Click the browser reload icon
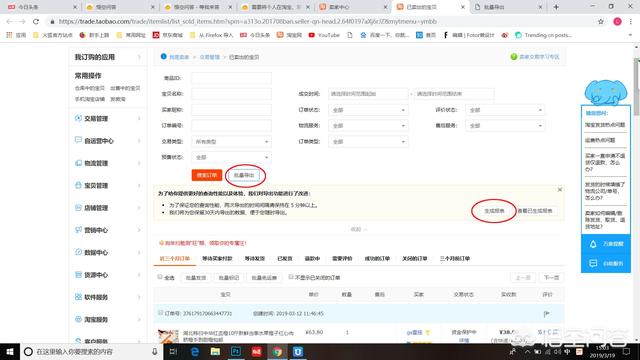Screen dimensions: 640x360 36,21
